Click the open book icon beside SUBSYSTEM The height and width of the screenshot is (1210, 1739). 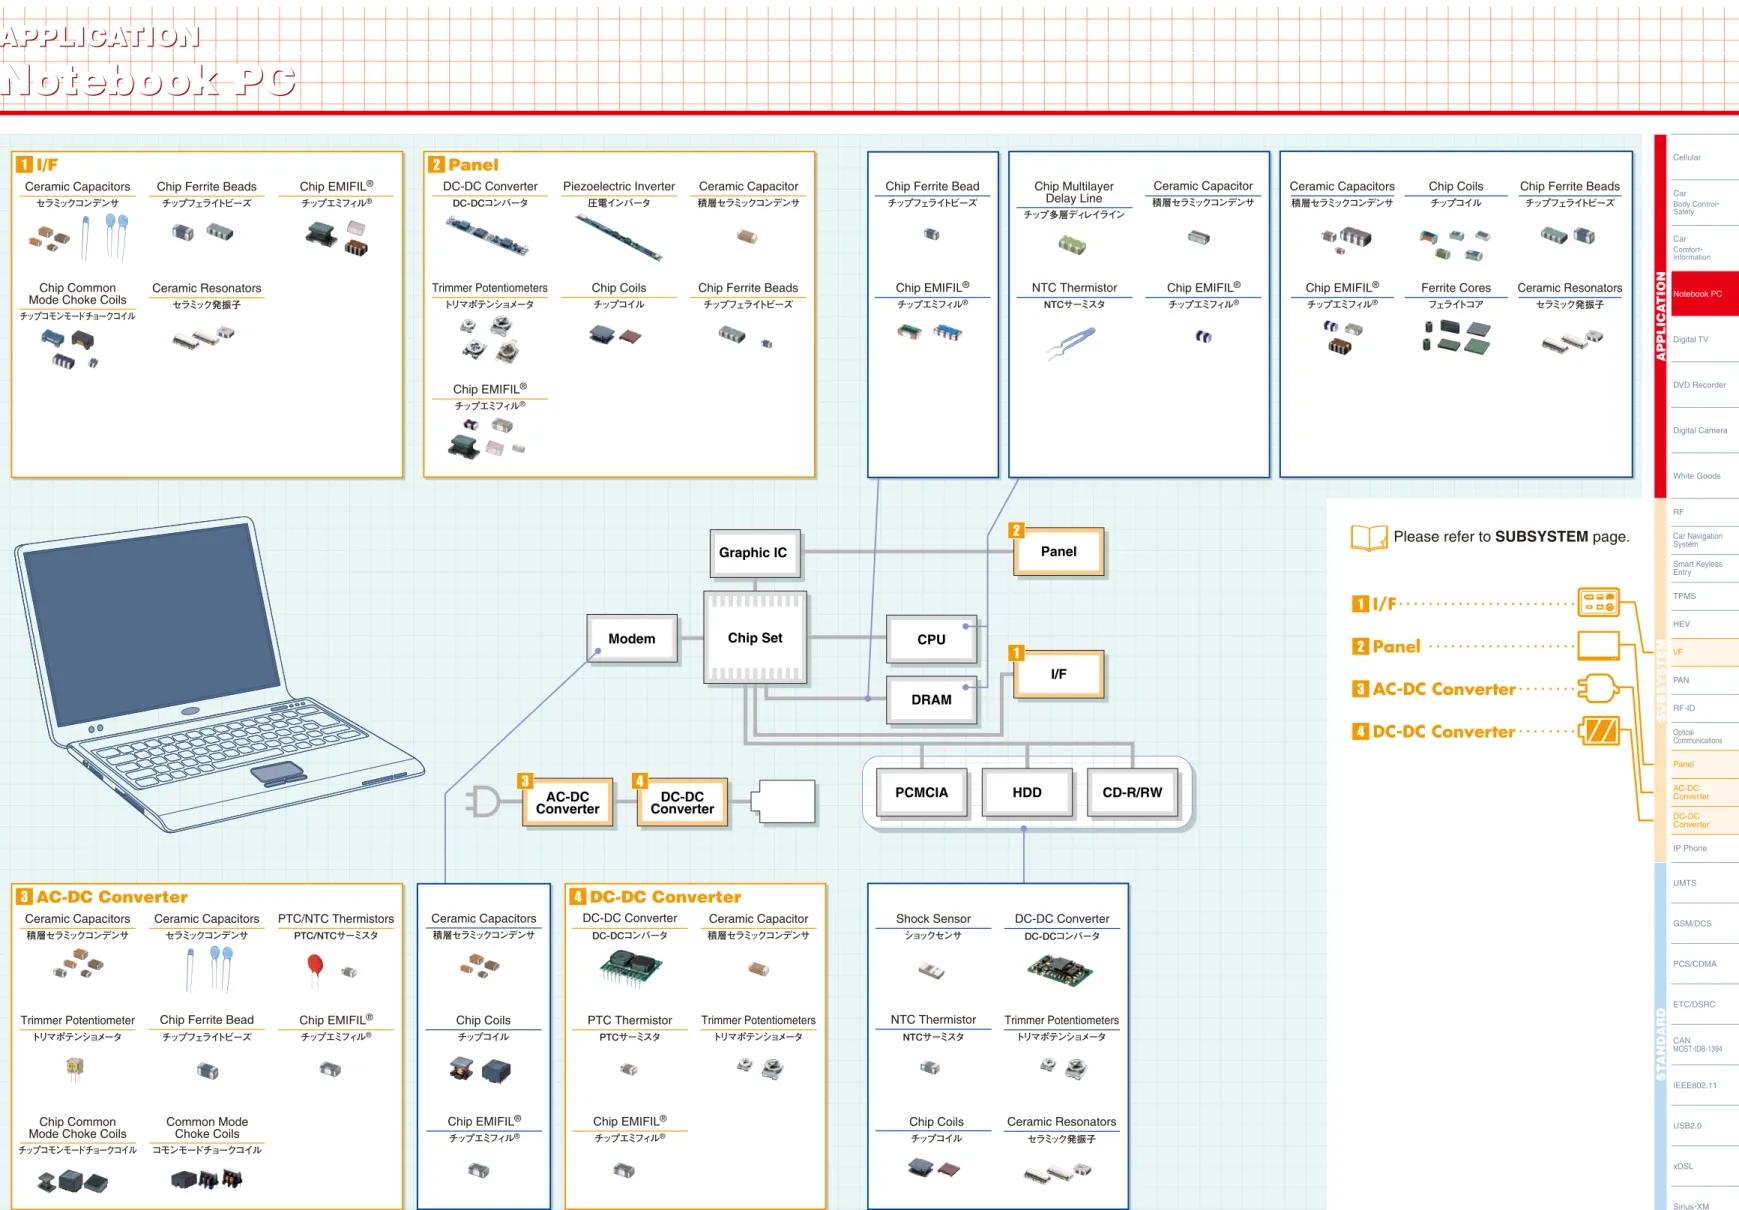click(1369, 537)
